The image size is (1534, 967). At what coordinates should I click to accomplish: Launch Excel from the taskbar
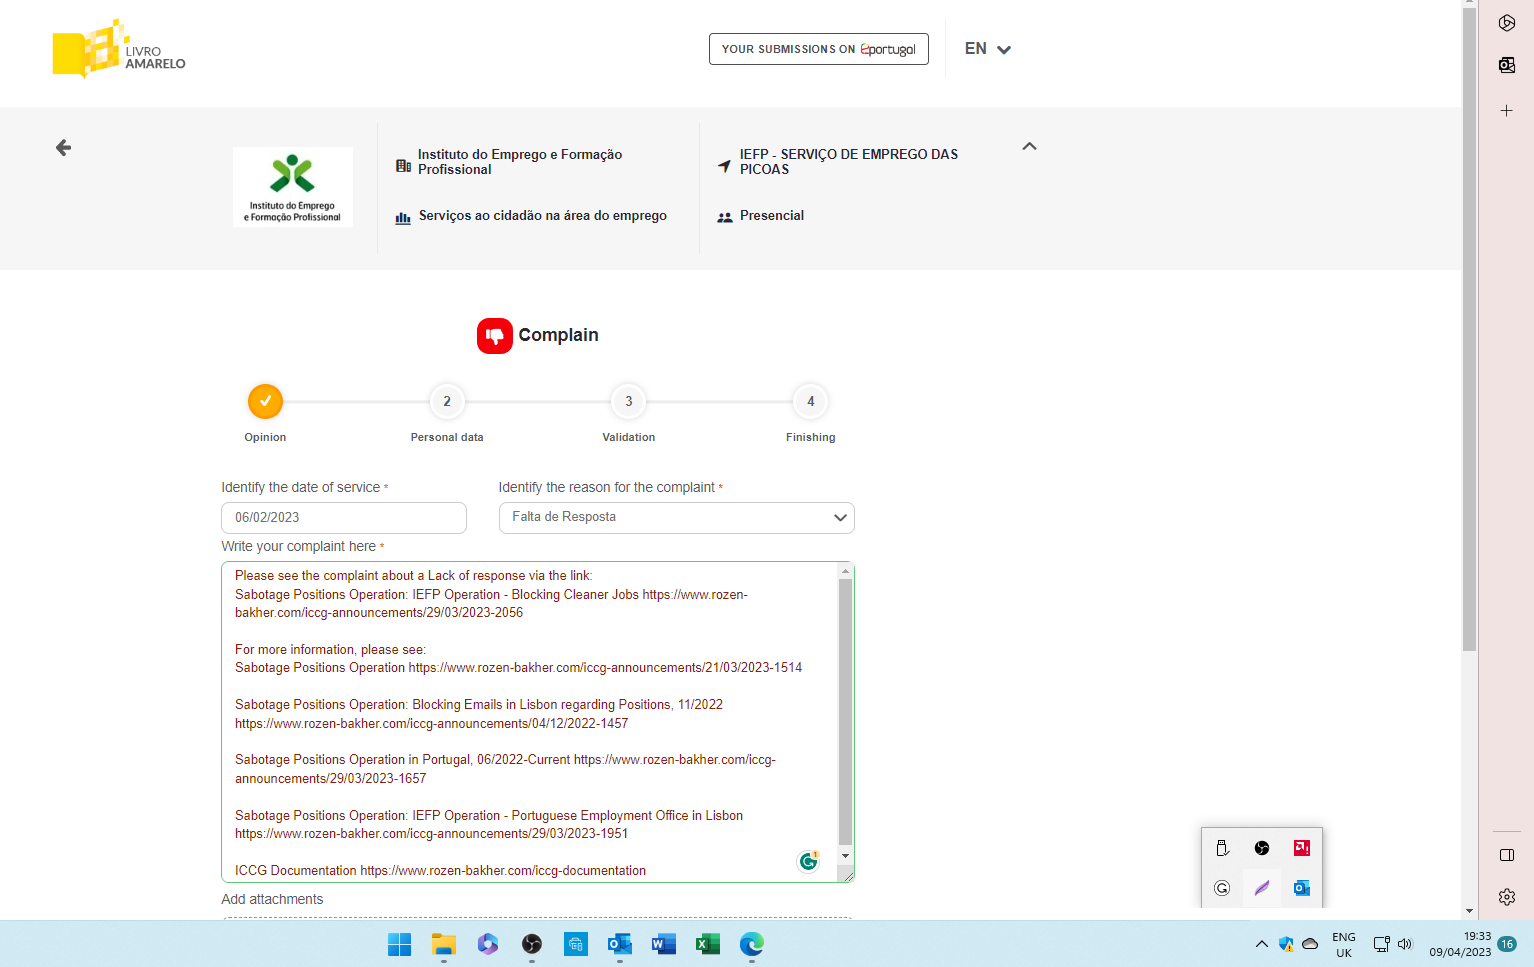pyautogui.click(x=707, y=944)
